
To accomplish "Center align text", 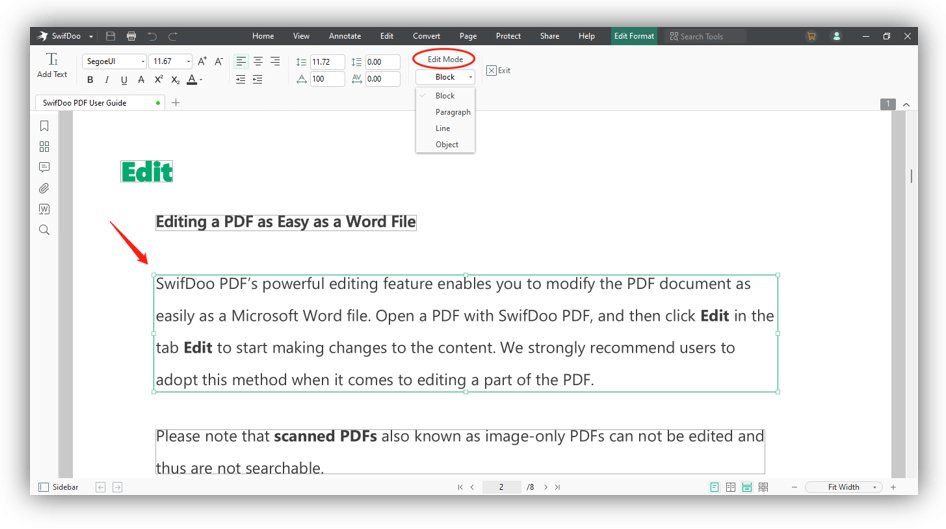I will 258,62.
